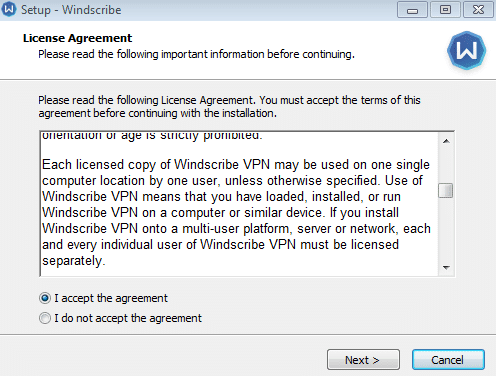Click the 'Please read the following License Agreement' instruction text
The image size is (496, 376).
click(x=229, y=107)
